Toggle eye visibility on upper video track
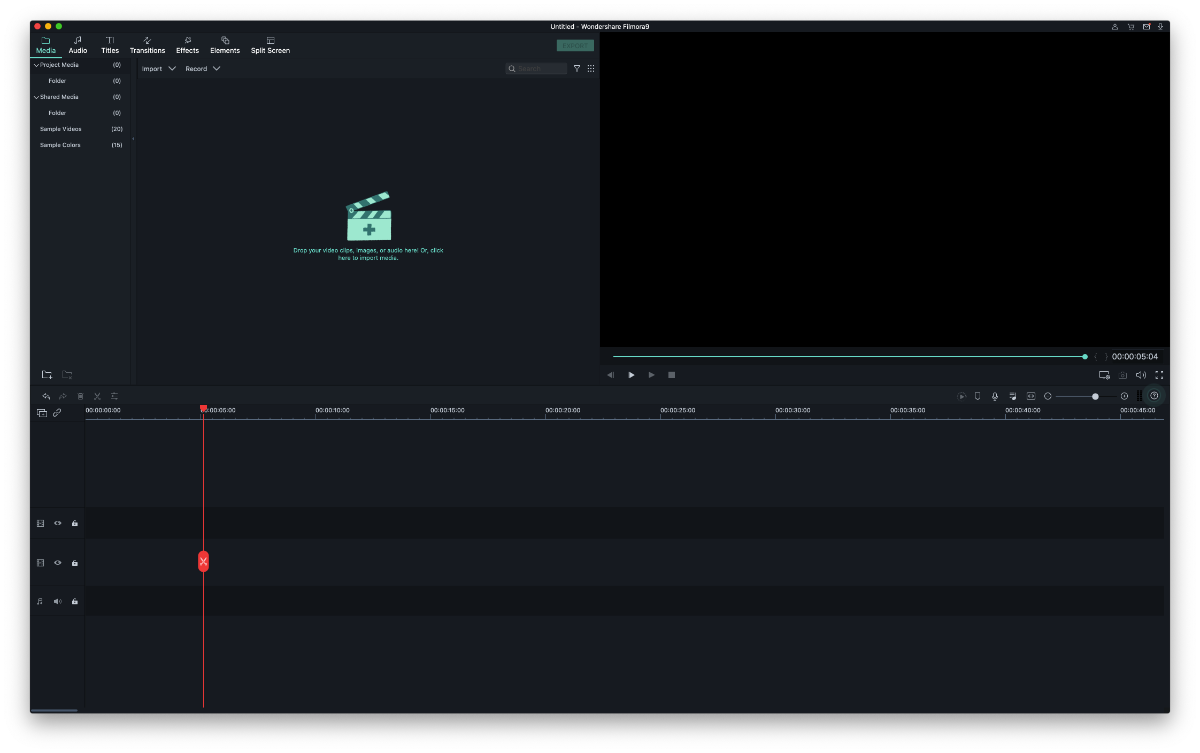The image size is (1200, 753). (58, 523)
